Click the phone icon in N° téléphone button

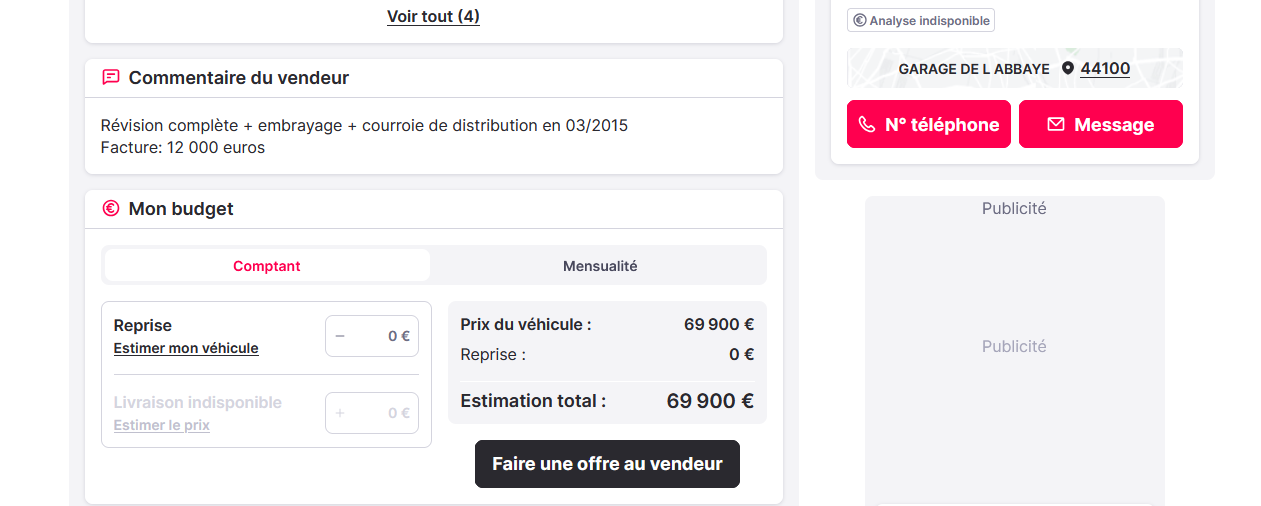coord(867,124)
